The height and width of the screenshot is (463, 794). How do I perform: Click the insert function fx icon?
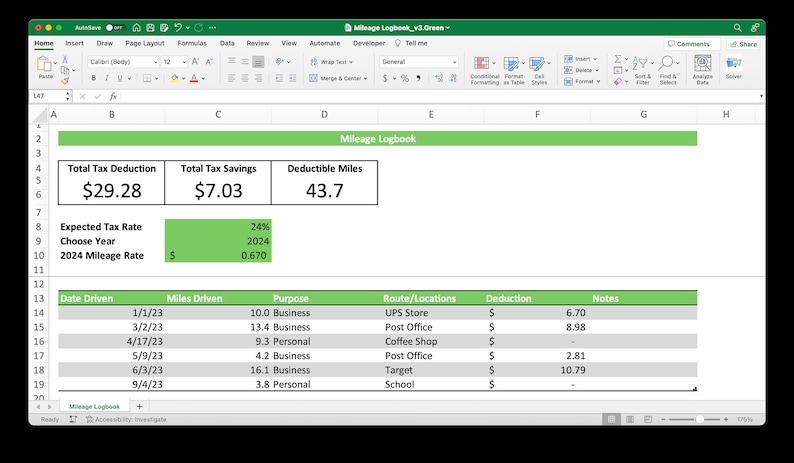click(x=113, y=96)
